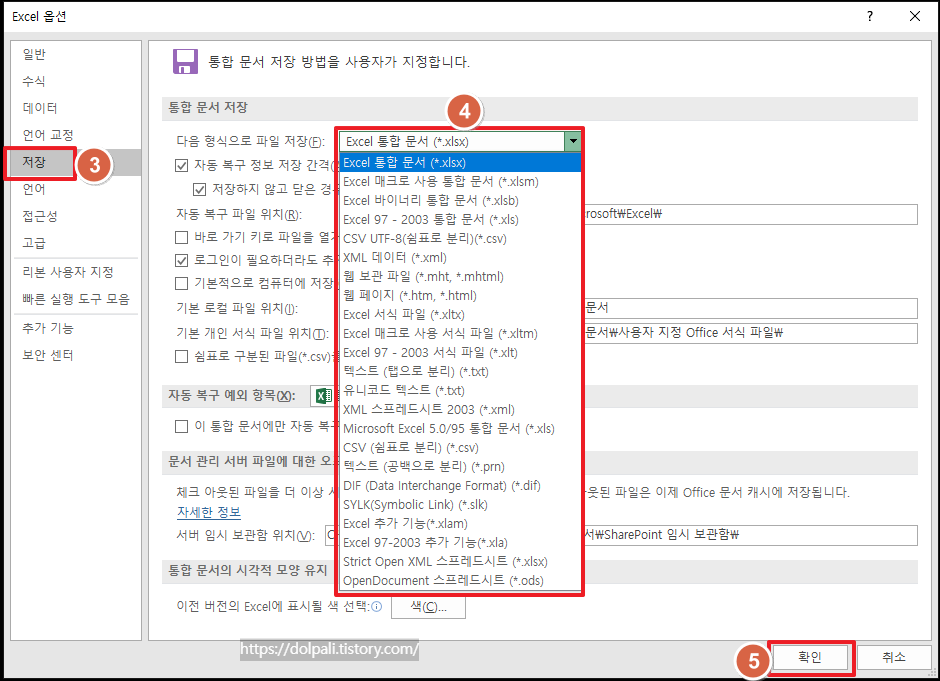940x681 pixels.
Task: Choose Excel 서식 파일 (*.xltx) format
Action: (x=460, y=315)
